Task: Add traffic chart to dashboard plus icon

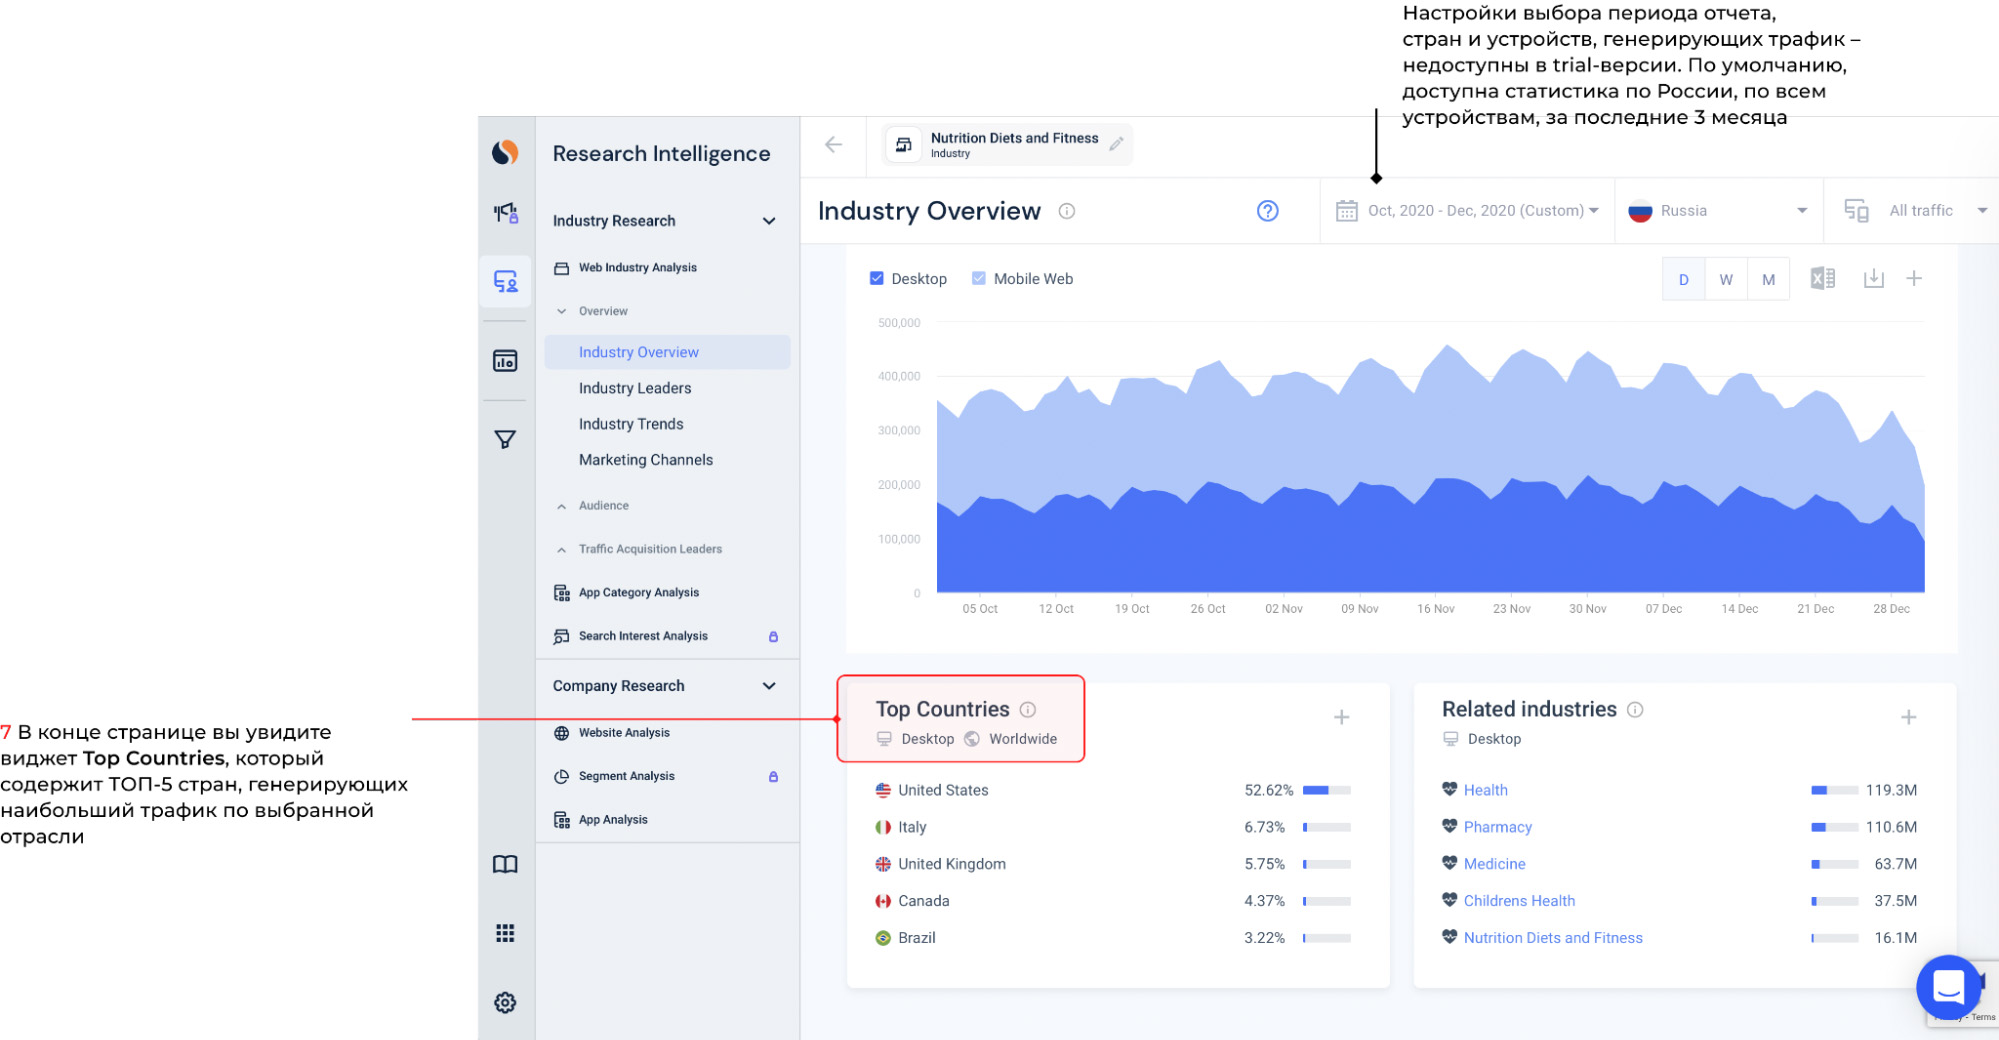Action: (x=1914, y=278)
